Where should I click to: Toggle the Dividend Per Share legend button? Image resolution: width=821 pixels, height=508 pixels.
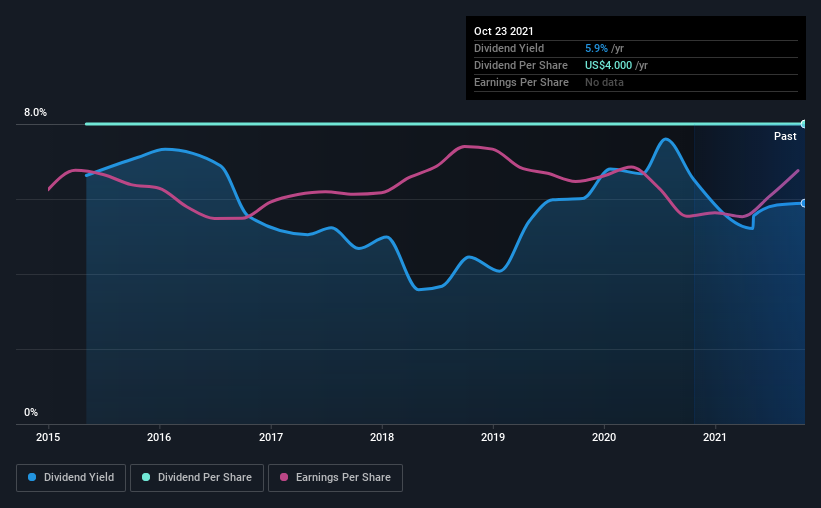coord(197,478)
